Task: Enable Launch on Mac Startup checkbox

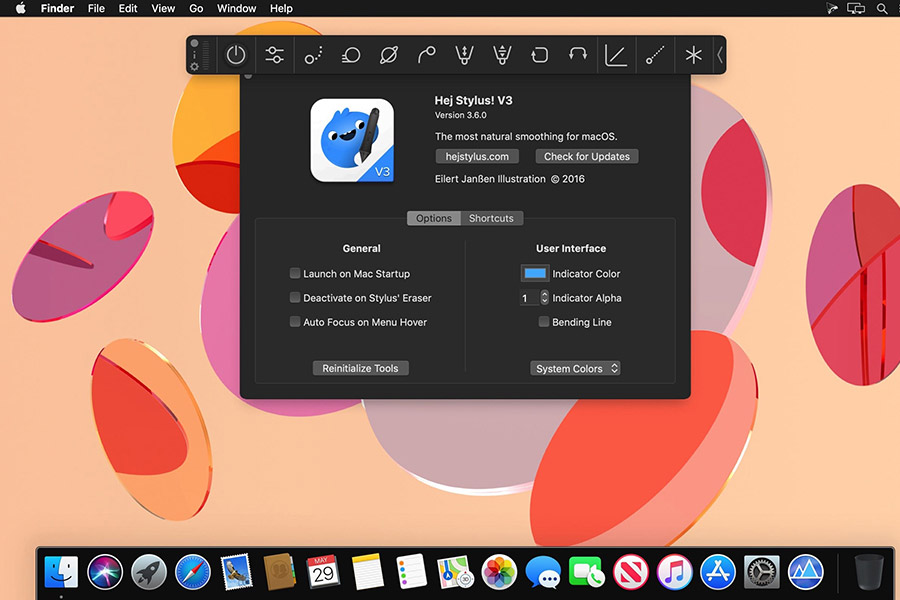Action: pyautogui.click(x=295, y=273)
